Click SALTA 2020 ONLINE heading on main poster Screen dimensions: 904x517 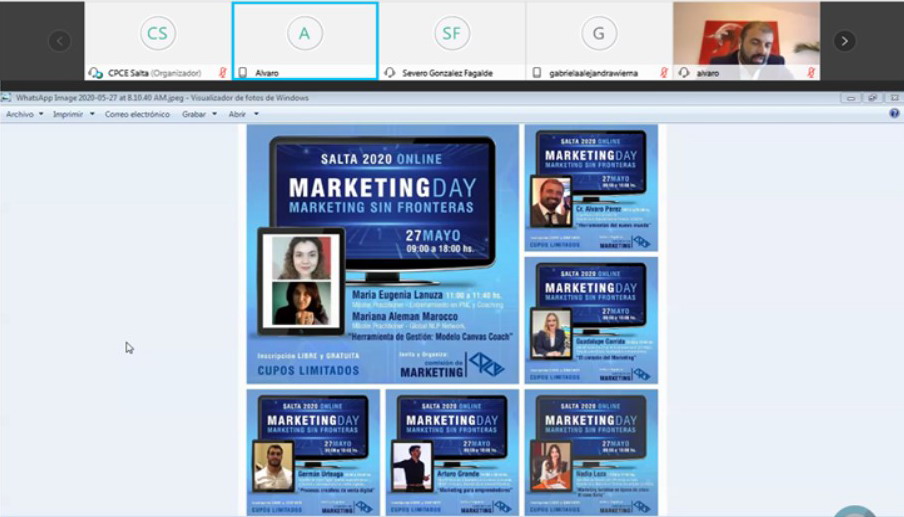coord(382,159)
